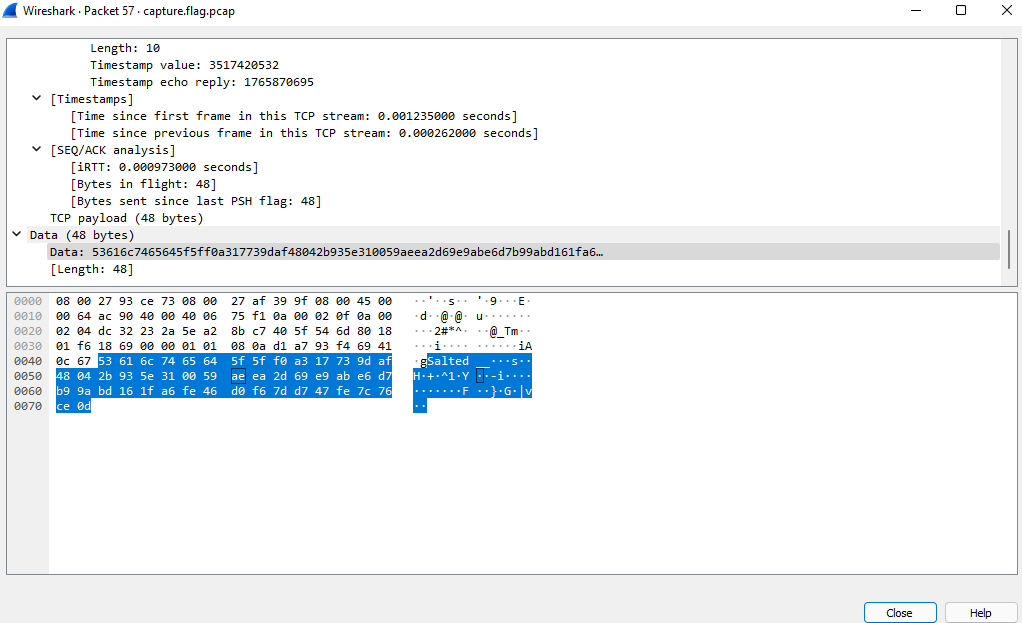Viewport: 1022px width, 623px height.
Task: Collapse the [SEQ/ACK analysis] tree section
Action: [36, 149]
